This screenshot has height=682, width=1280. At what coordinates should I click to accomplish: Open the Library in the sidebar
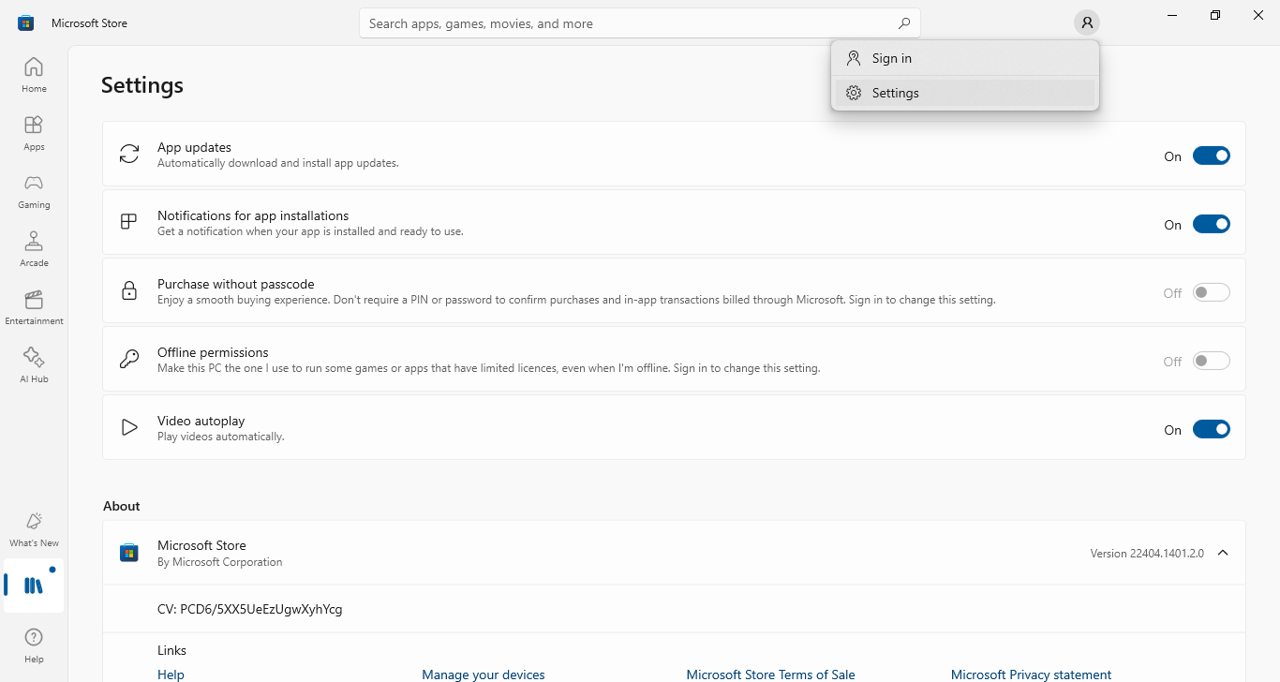tap(33, 586)
